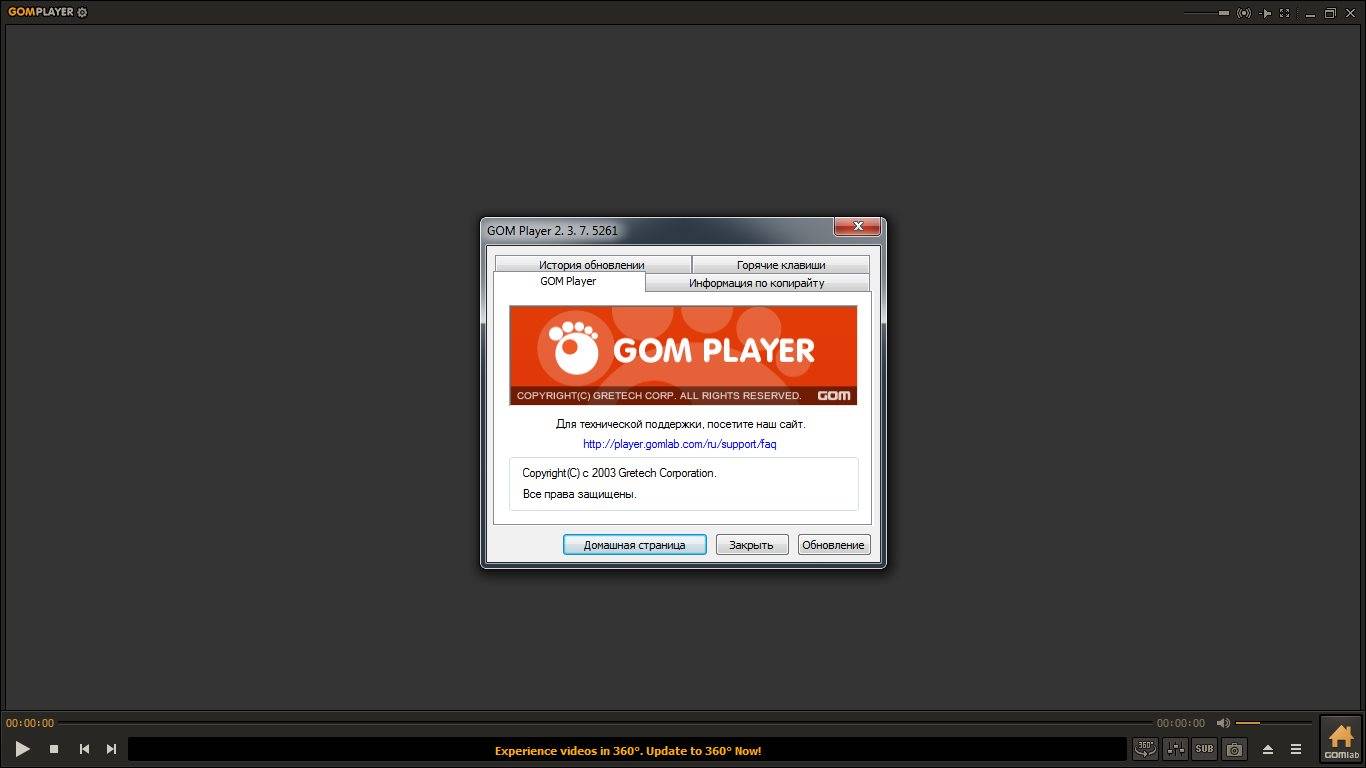Switch to the История обновлений tab

592,265
